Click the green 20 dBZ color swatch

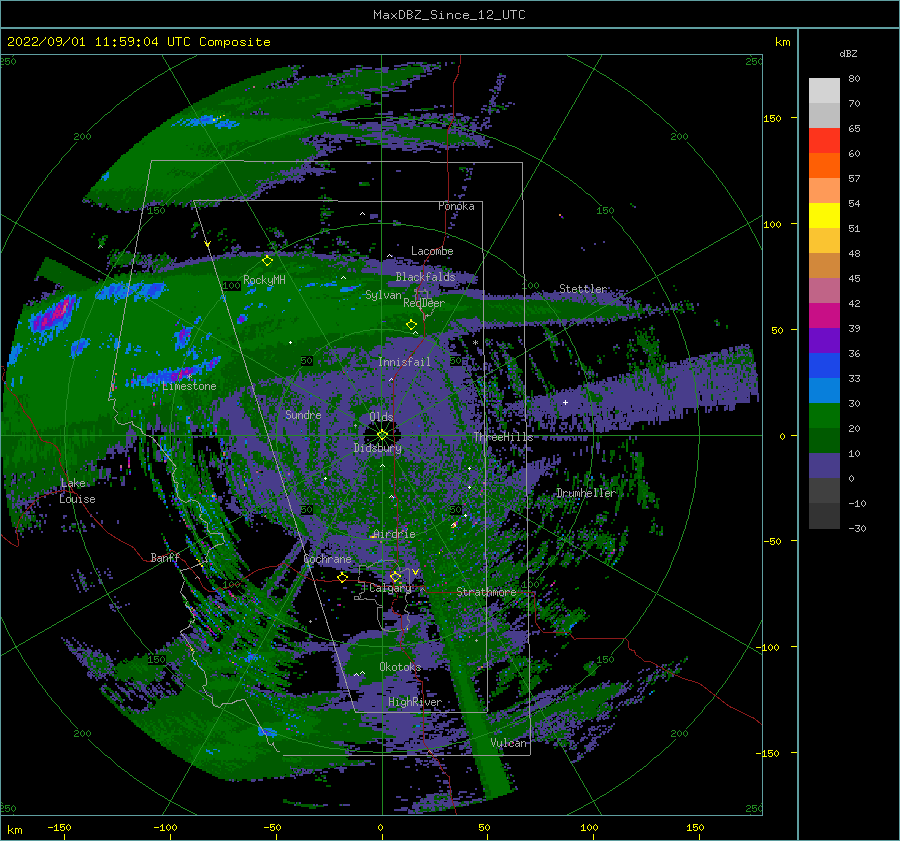(824, 416)
